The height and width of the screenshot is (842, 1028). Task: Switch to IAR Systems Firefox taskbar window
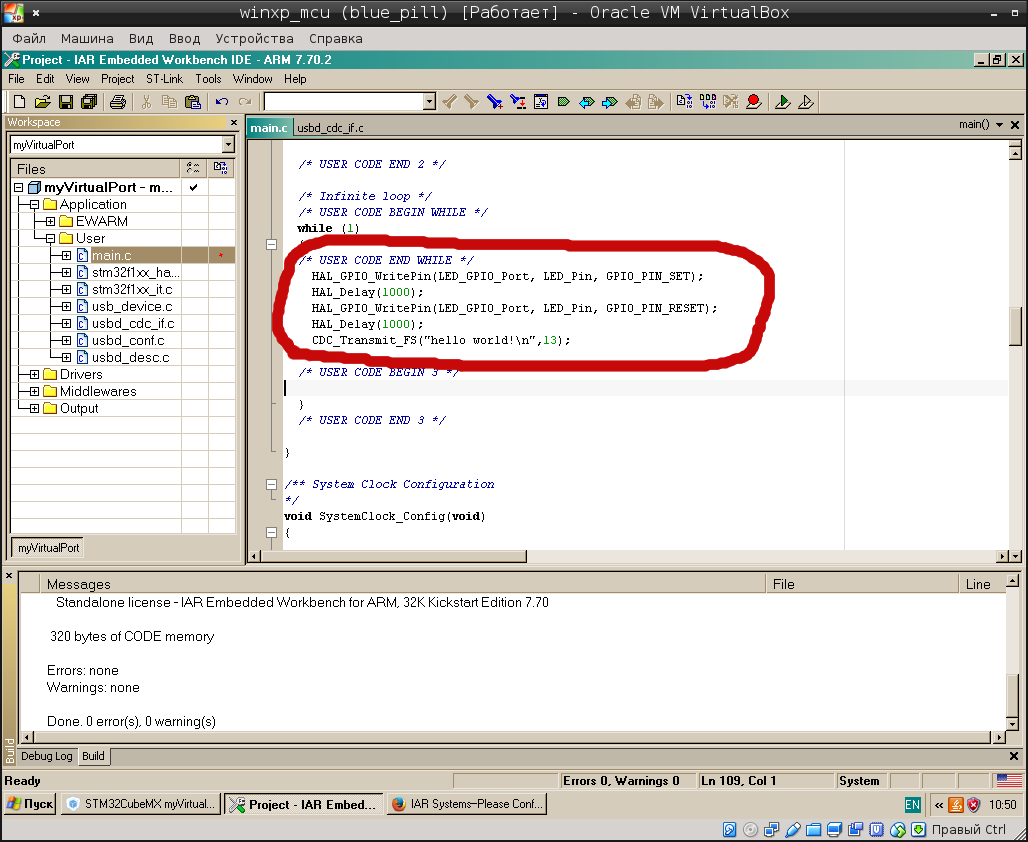point(467,804)
